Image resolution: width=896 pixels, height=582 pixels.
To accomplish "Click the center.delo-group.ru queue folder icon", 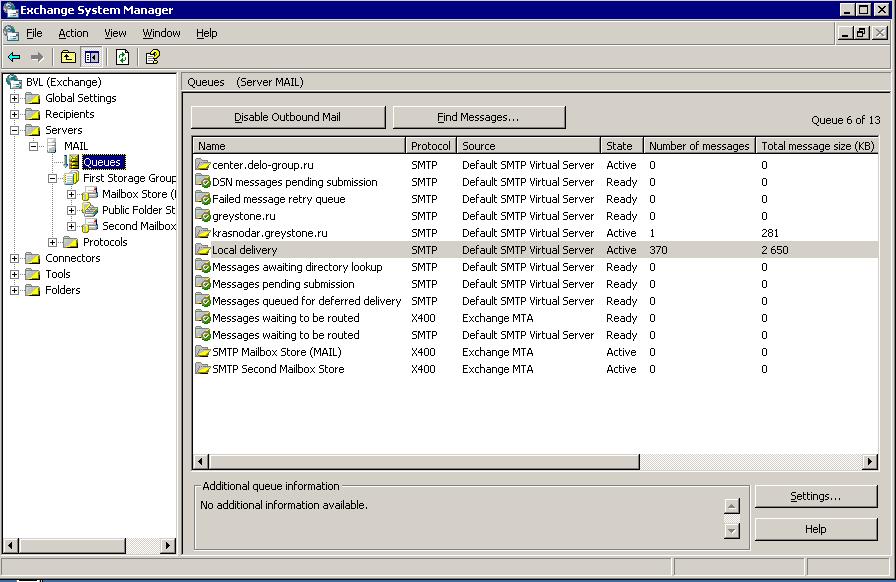I will pyautogui.click(x=202, y=165).
